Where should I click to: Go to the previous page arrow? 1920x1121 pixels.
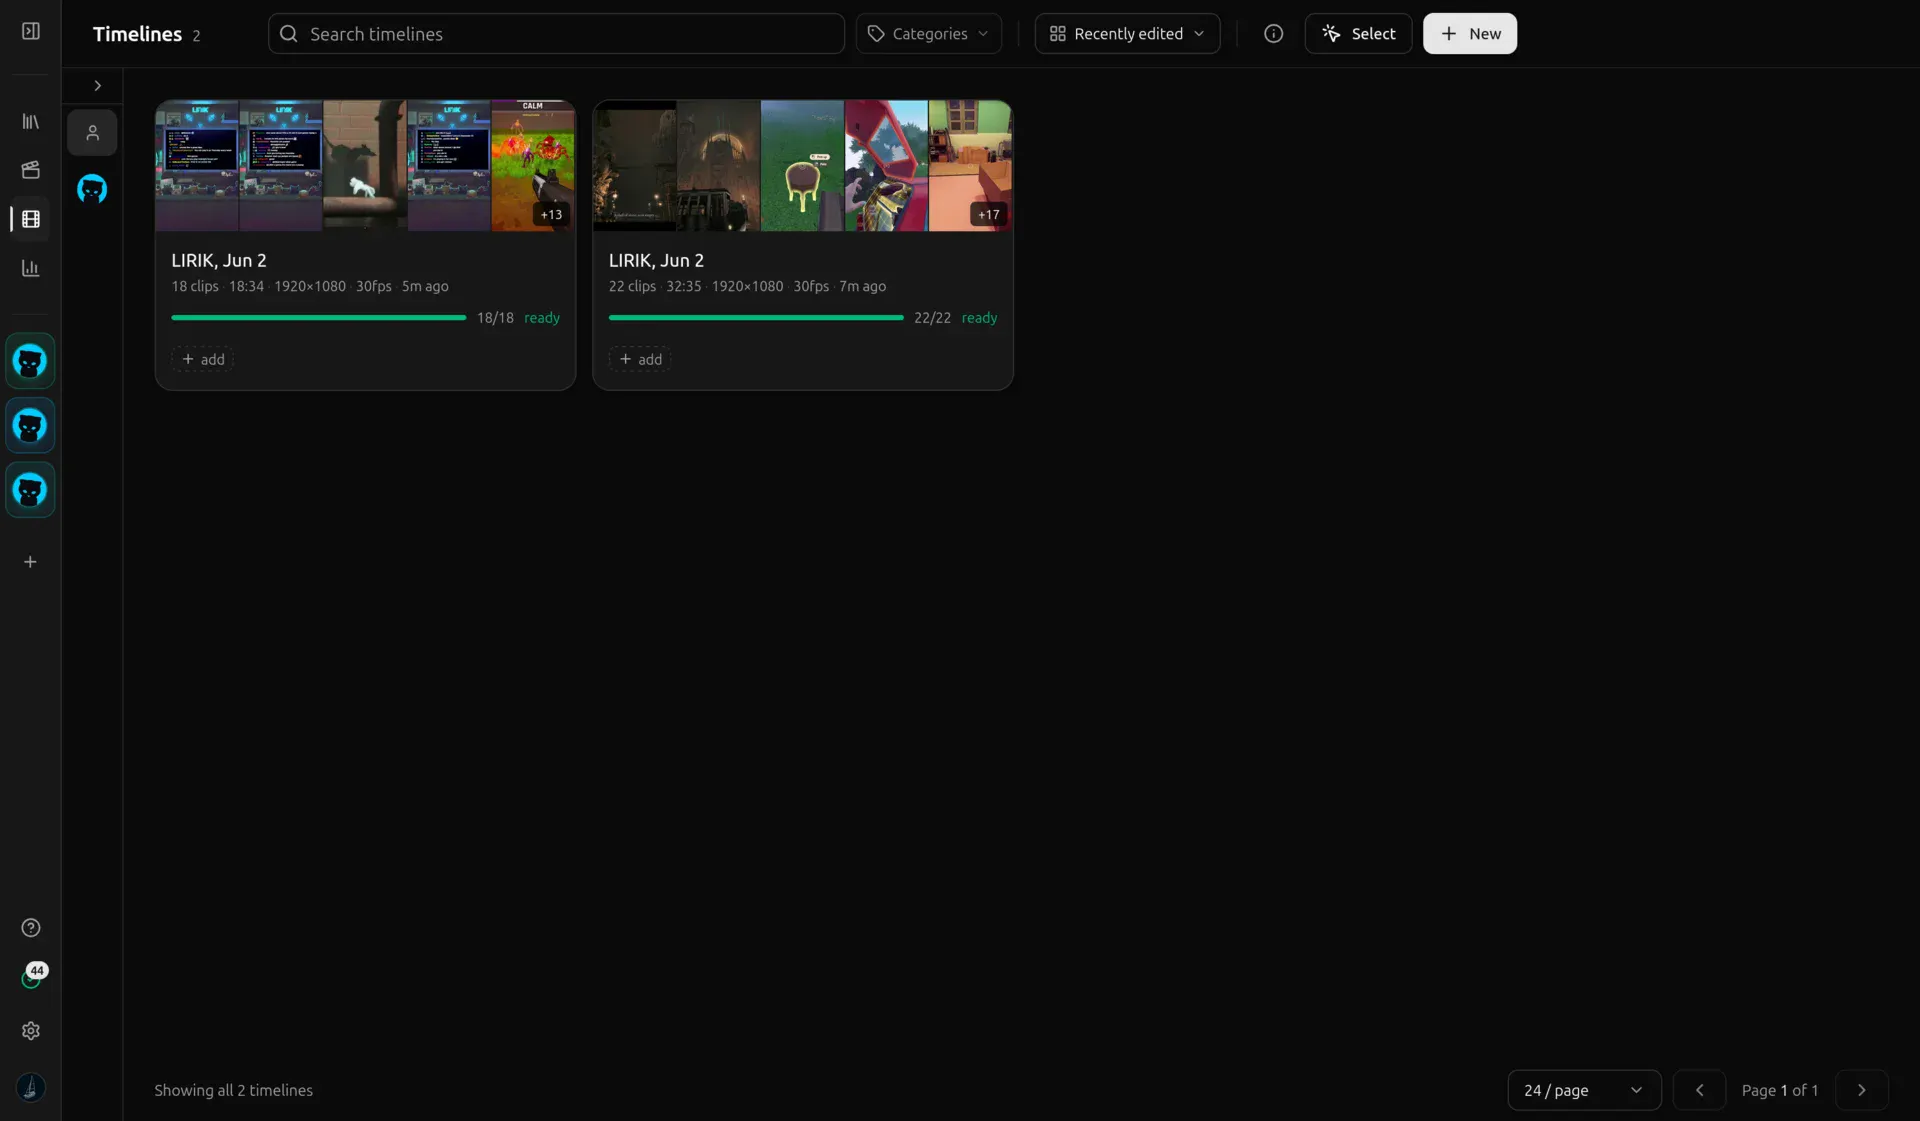point(1699,1090)
